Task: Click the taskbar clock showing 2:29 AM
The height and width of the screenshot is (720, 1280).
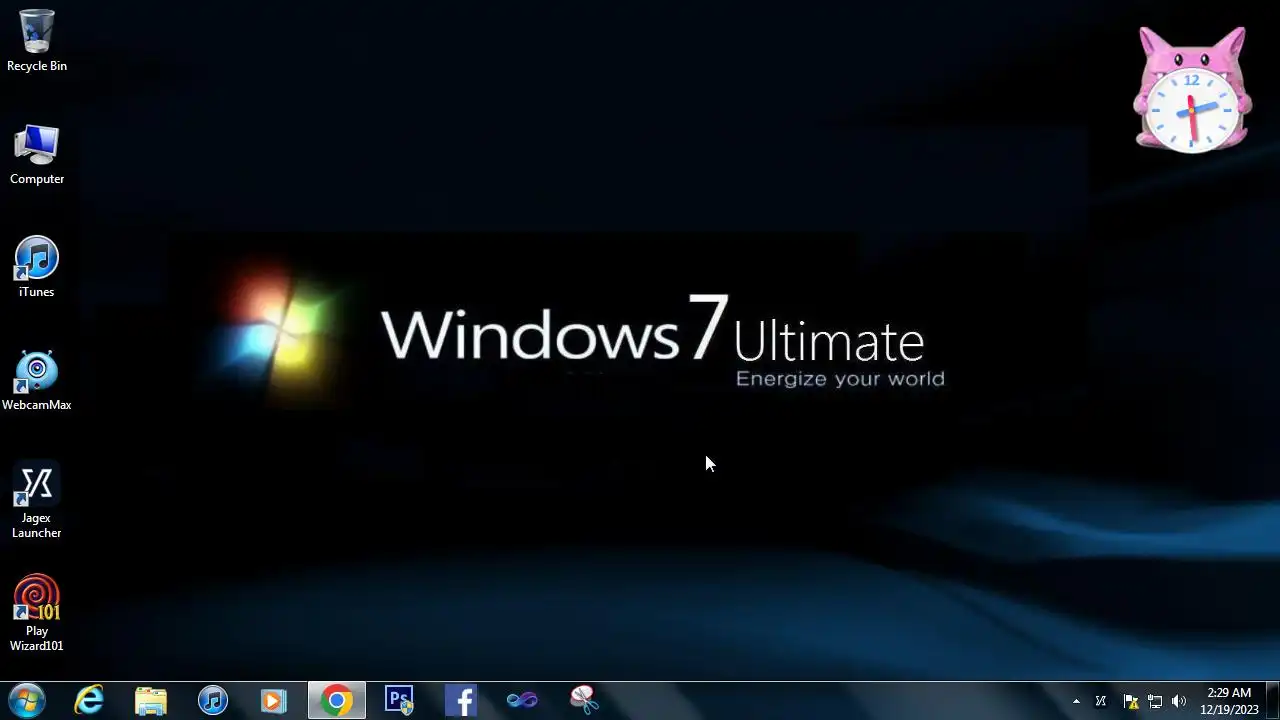Action: coord(1229,701)
